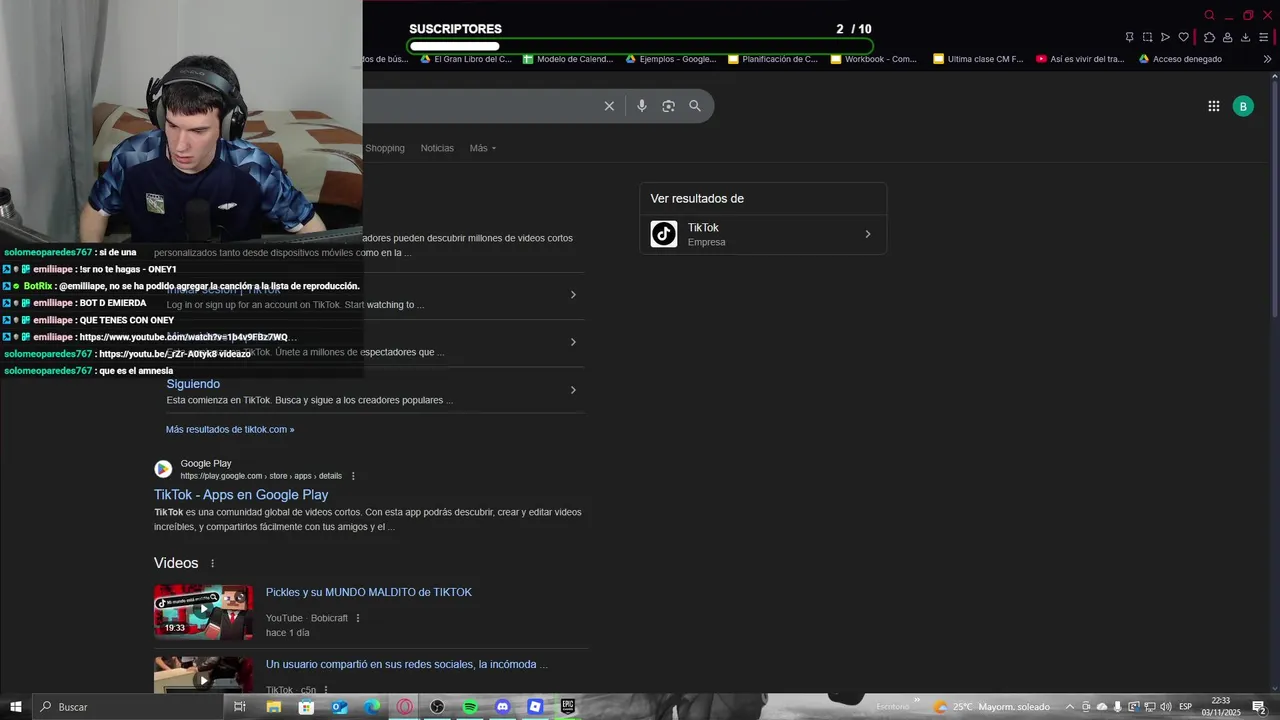Viewport: 1280px width, 720px height.
Task: Open Windows Start menu
Action: tap(16, 707)
